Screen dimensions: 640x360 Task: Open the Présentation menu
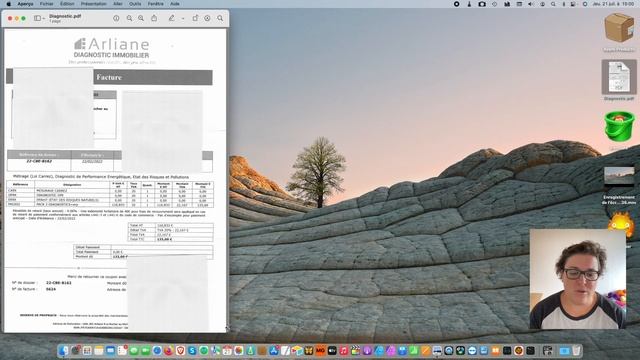tap(93, 4)
